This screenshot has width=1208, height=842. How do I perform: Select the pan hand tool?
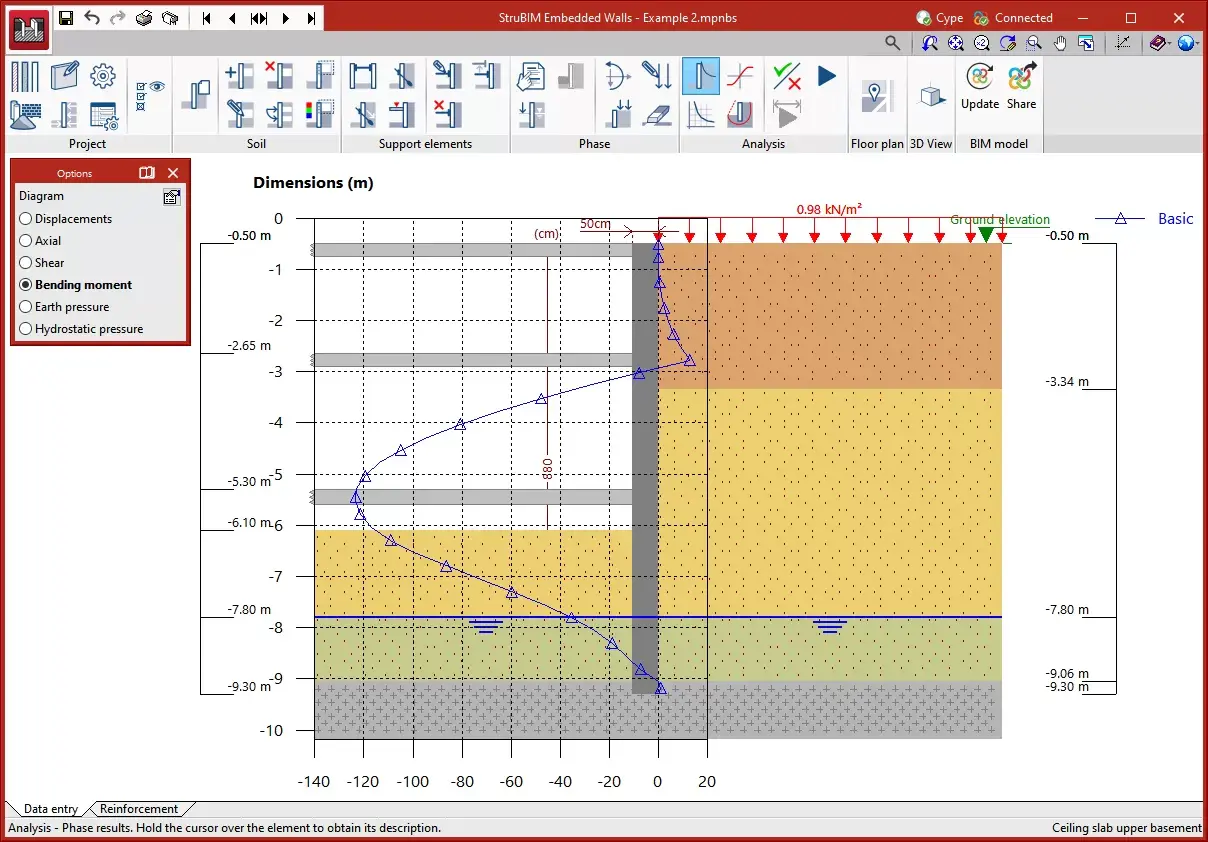1060,43
